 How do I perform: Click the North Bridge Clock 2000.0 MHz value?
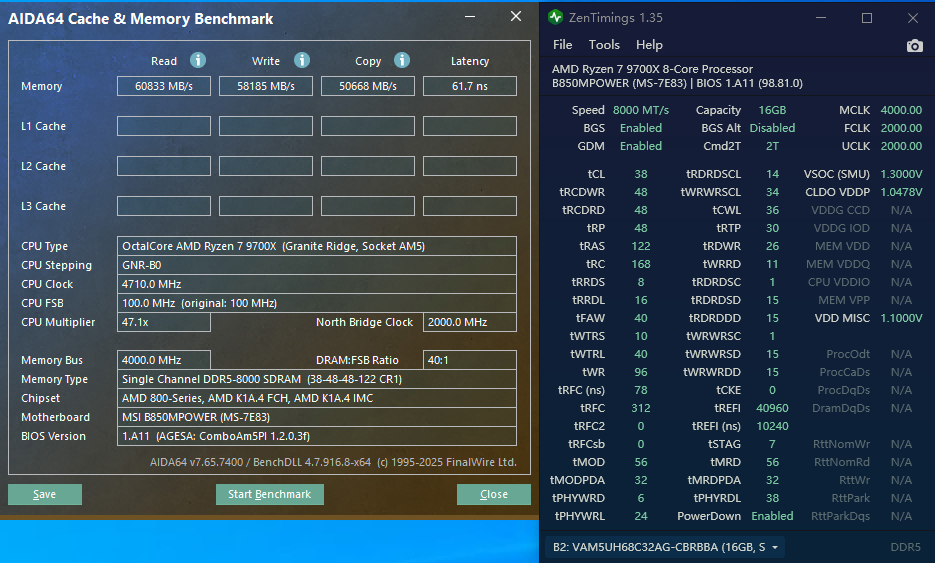click(470, 322)
